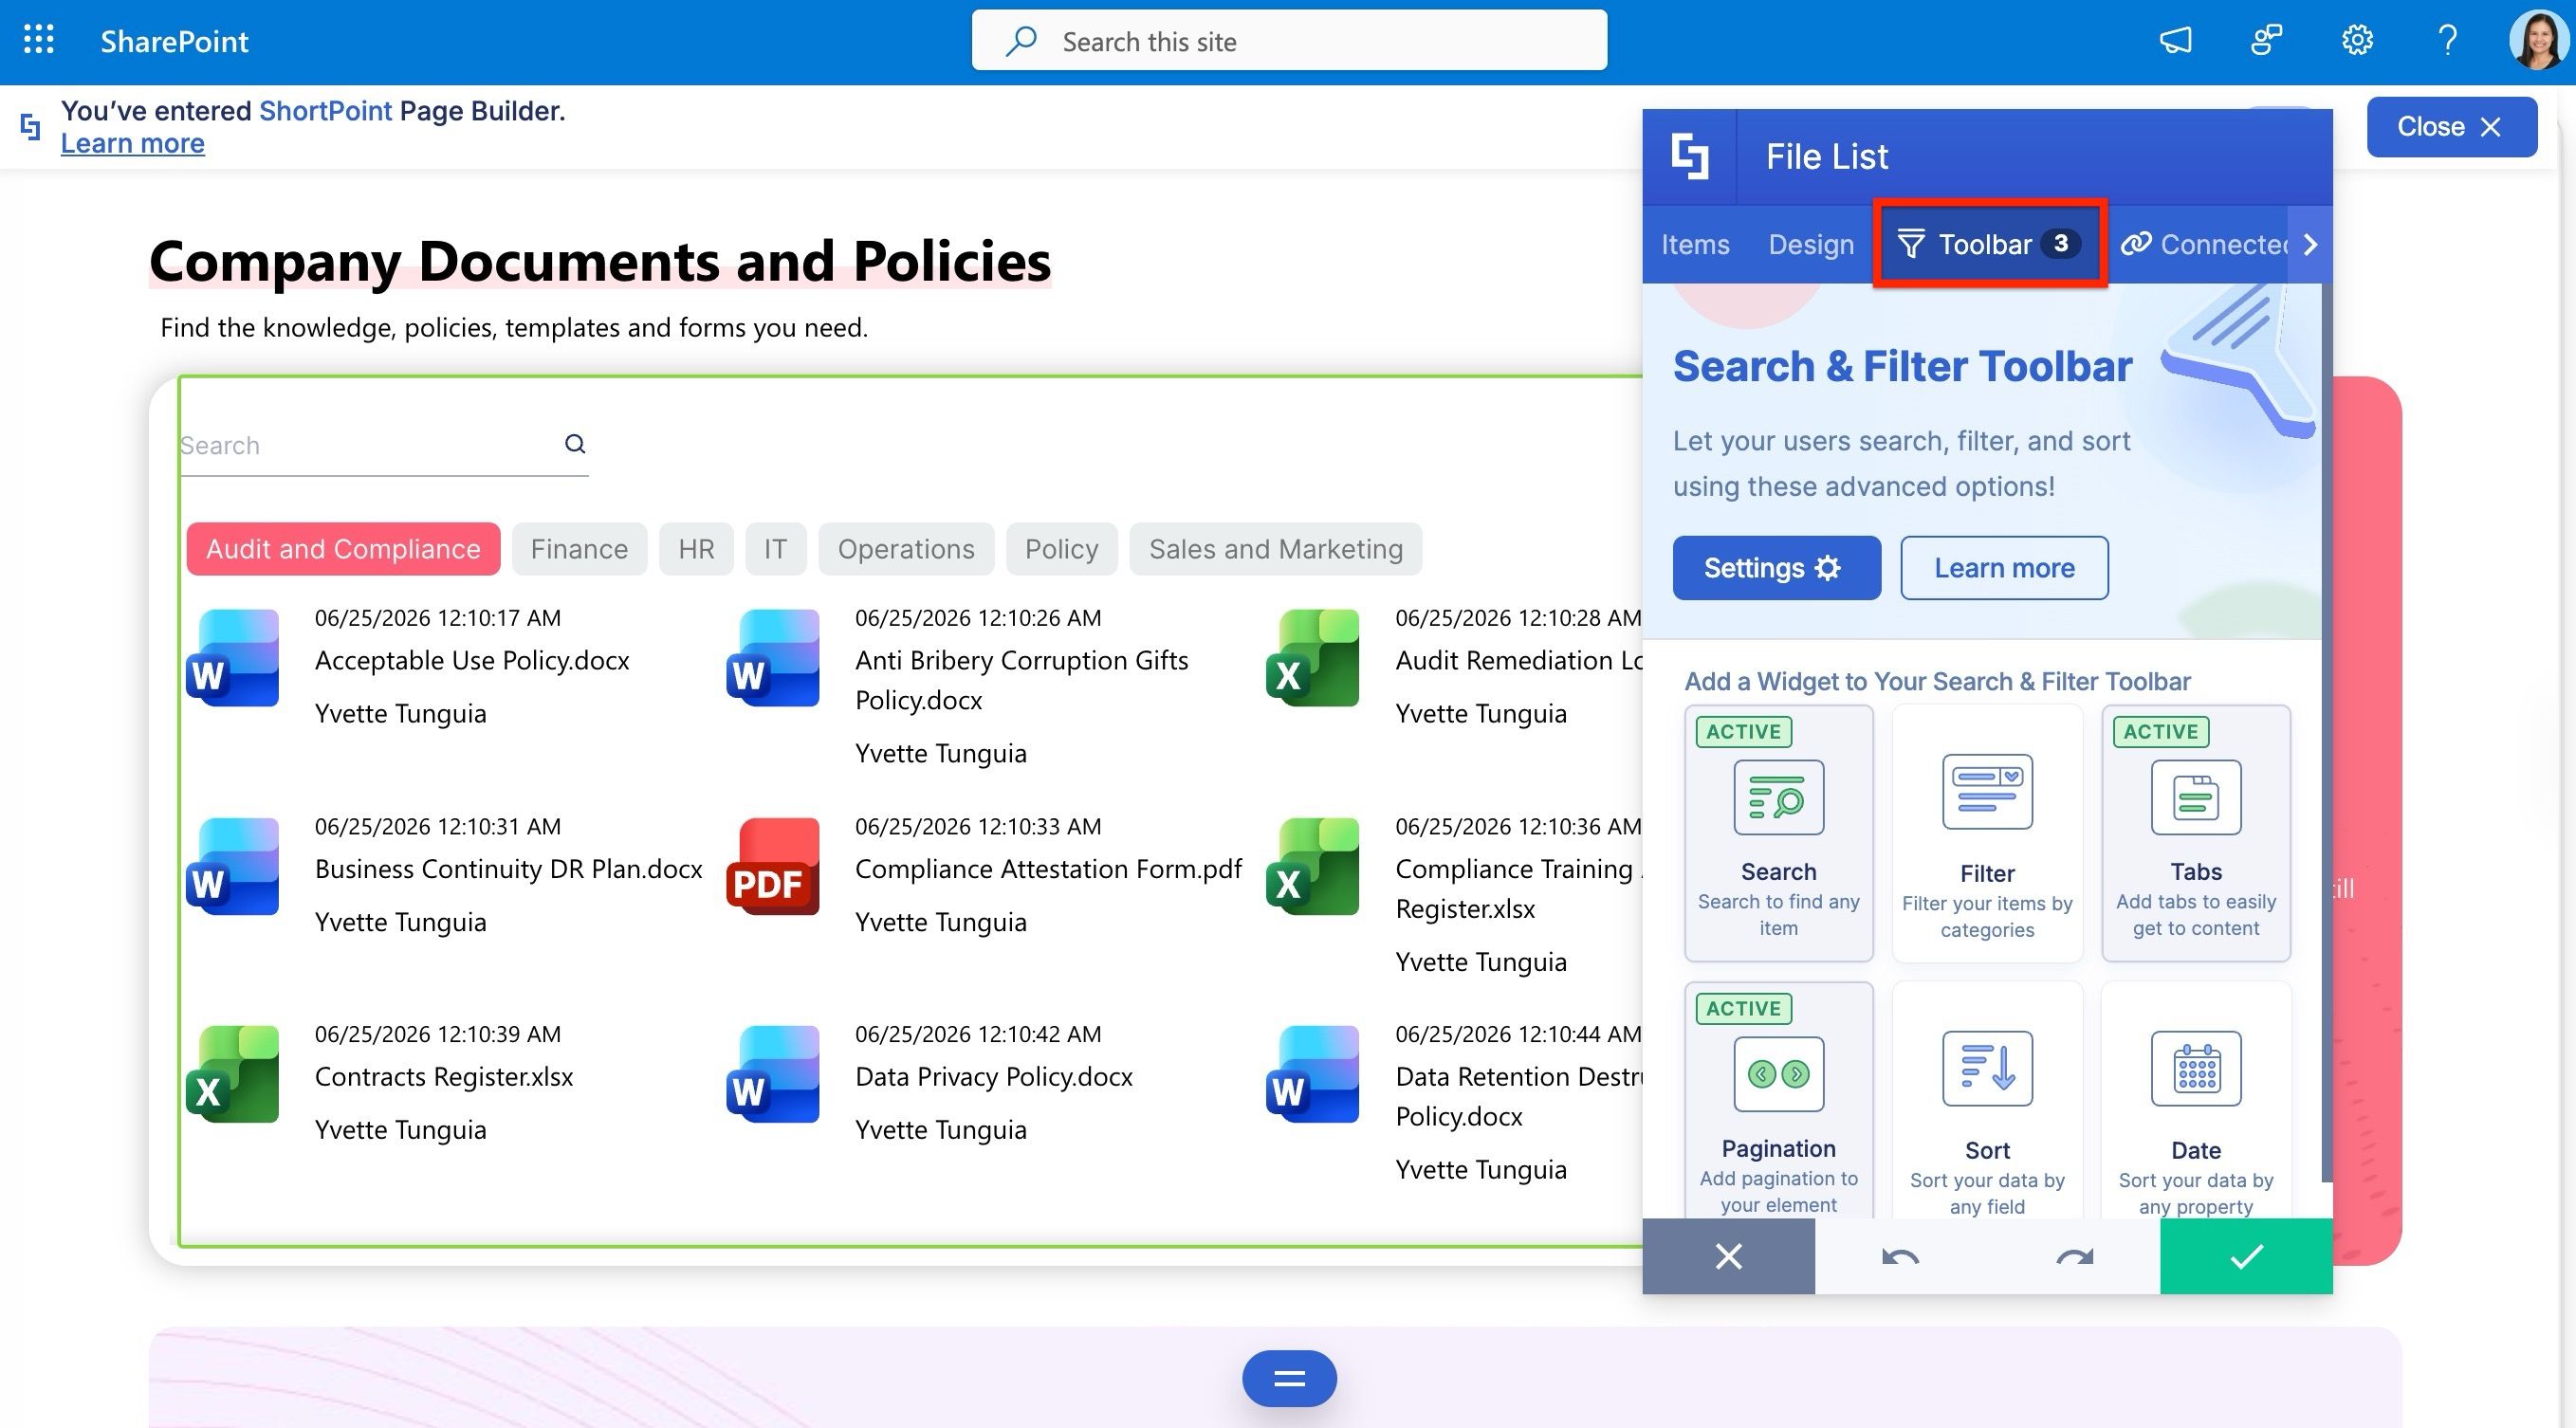Add the Date widget to toolbar
Screen dimensions: 2576x1428
pos(2196,1100)
